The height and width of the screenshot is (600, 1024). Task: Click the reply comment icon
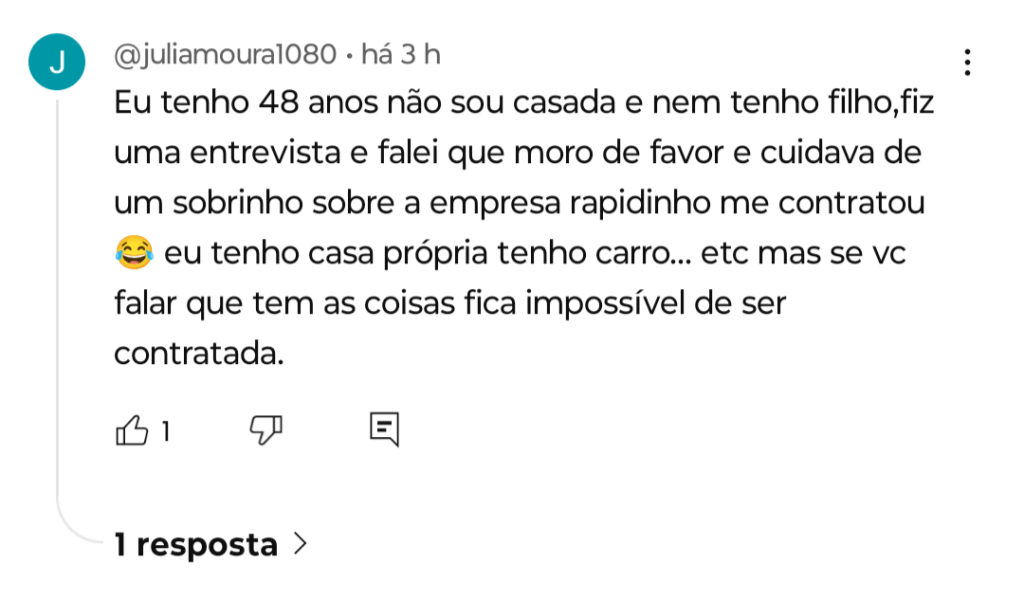point(385,429)
